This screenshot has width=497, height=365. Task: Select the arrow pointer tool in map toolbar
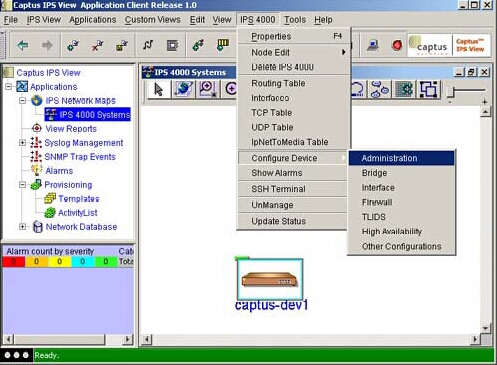[x=158, y=89]
